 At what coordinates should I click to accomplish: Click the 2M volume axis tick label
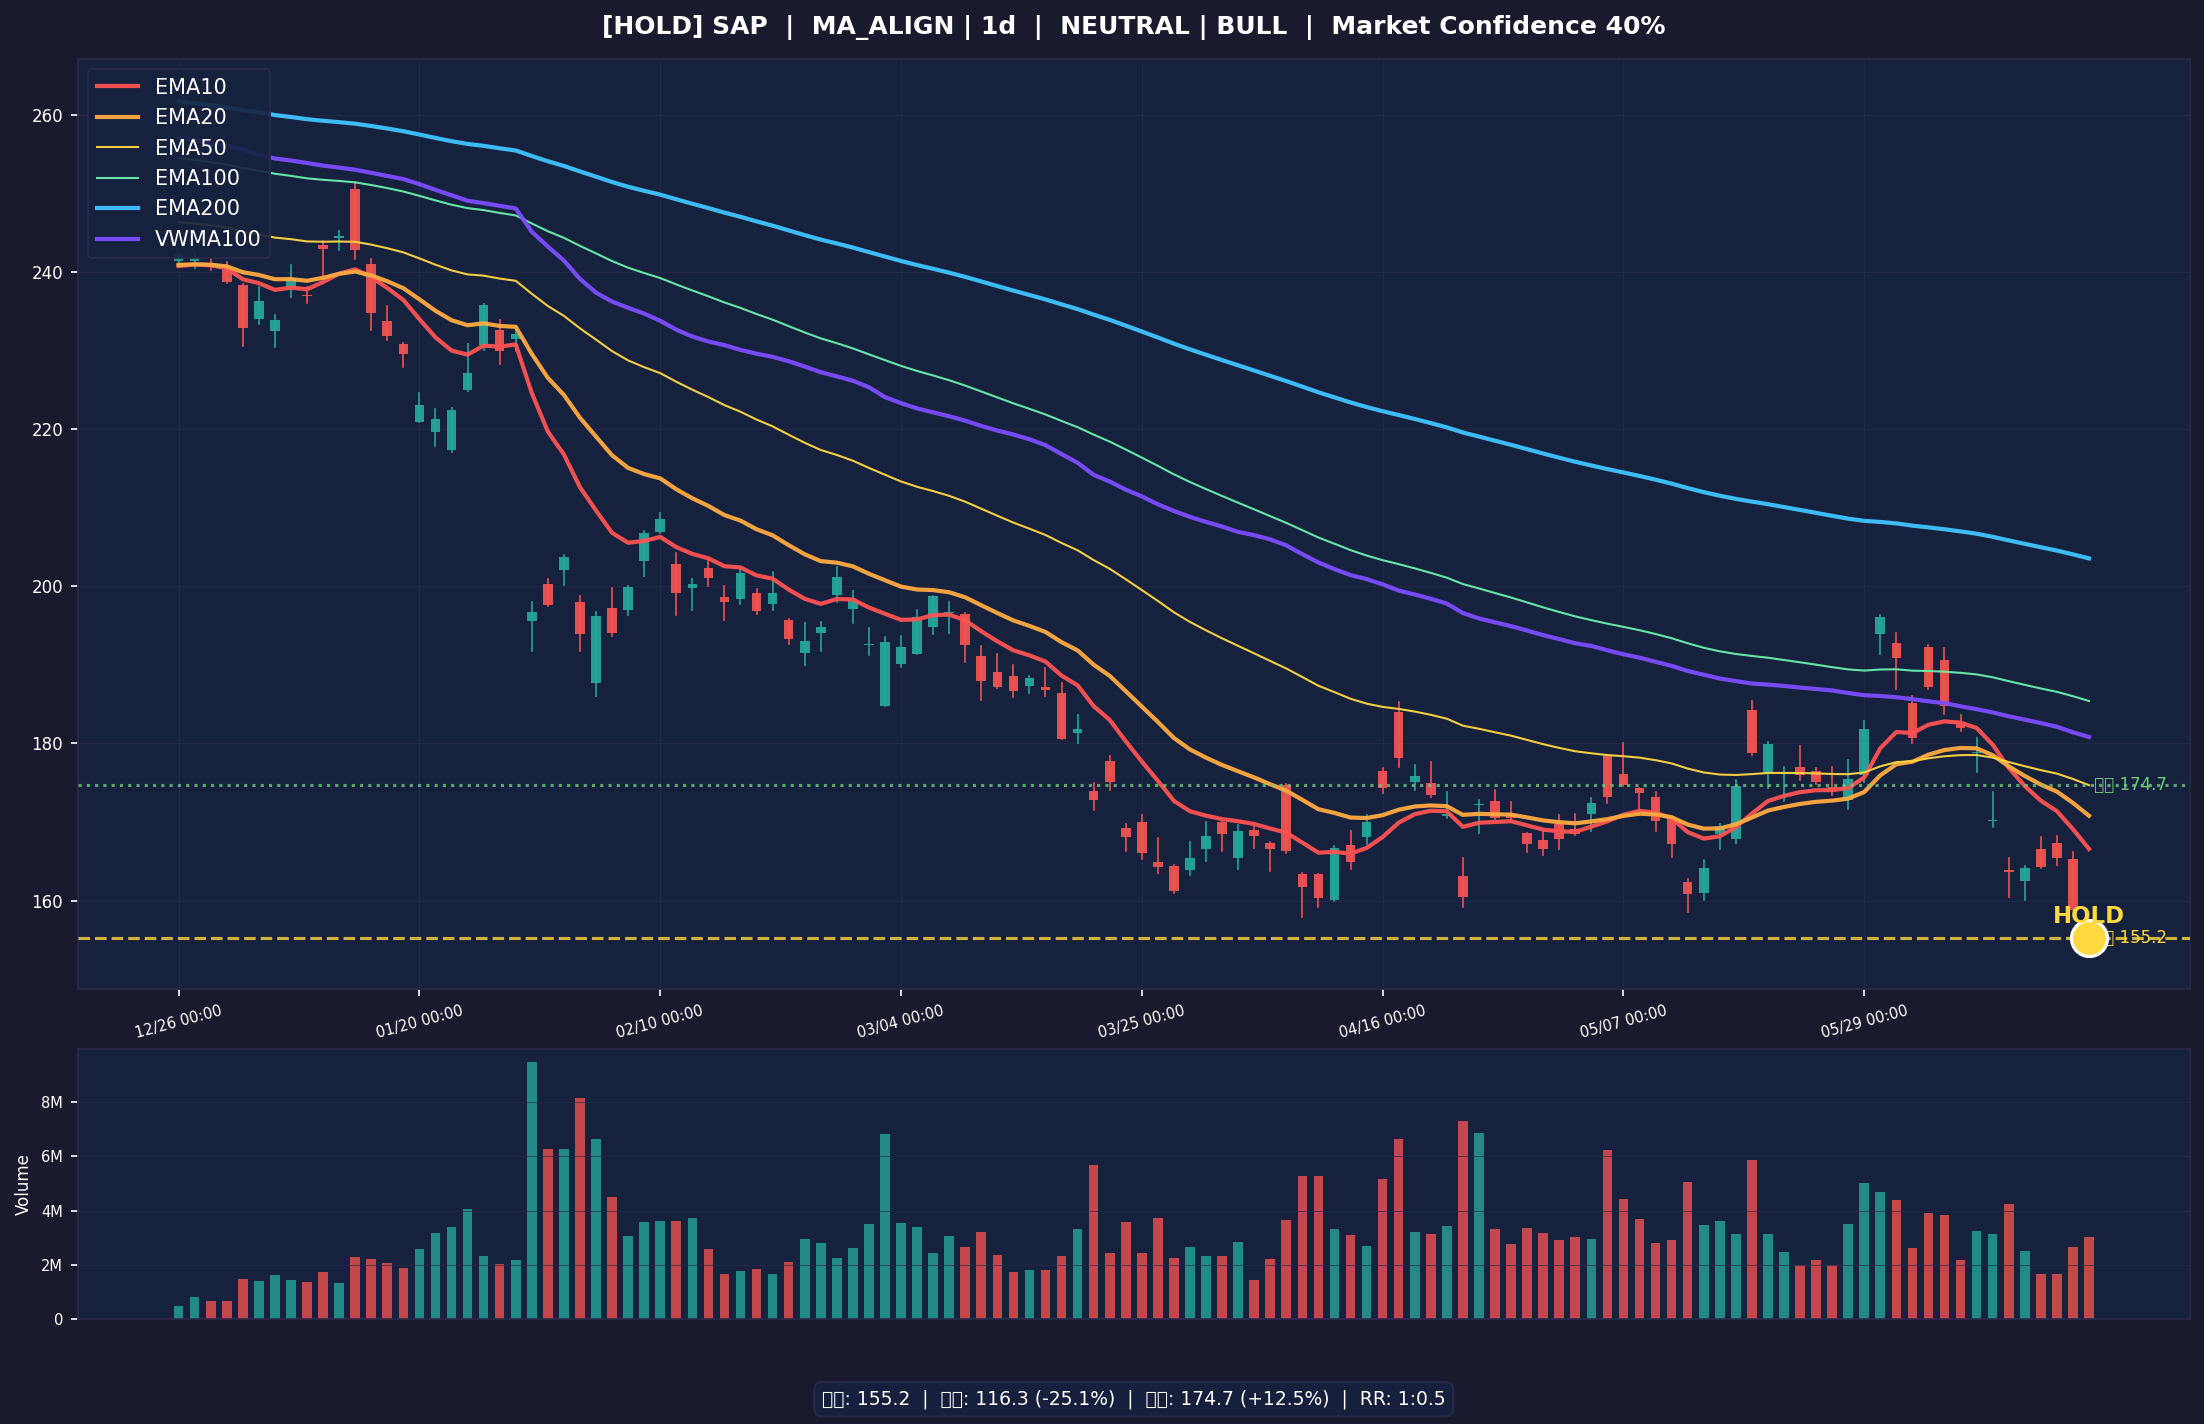(x=53, y=1265)
